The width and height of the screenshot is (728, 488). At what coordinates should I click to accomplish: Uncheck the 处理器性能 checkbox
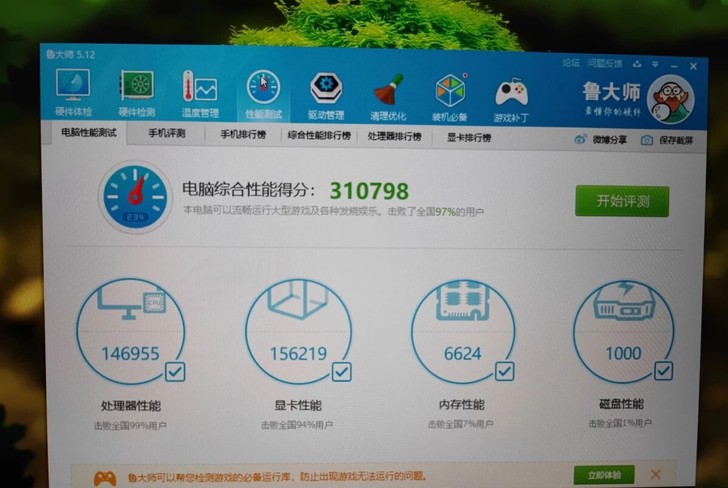point(175,371)
